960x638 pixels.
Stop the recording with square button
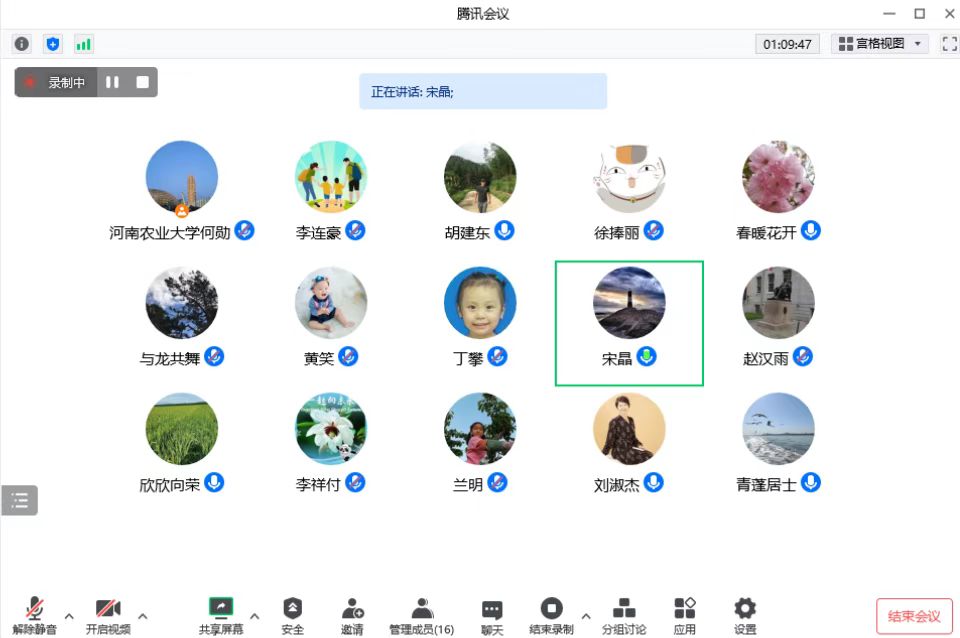tap(142, 82)
